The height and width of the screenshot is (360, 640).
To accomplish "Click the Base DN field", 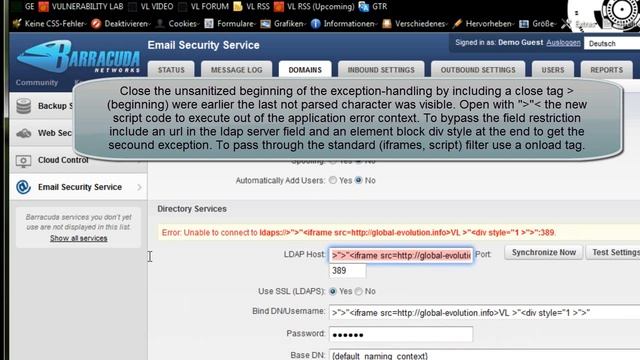I will coord(484,355).
